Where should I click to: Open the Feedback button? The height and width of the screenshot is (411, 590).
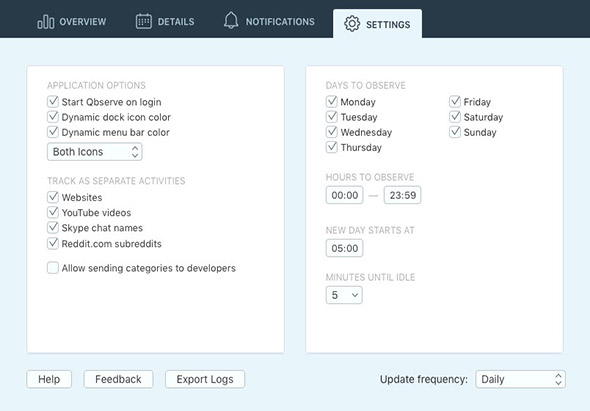click(x=119, y=379)
